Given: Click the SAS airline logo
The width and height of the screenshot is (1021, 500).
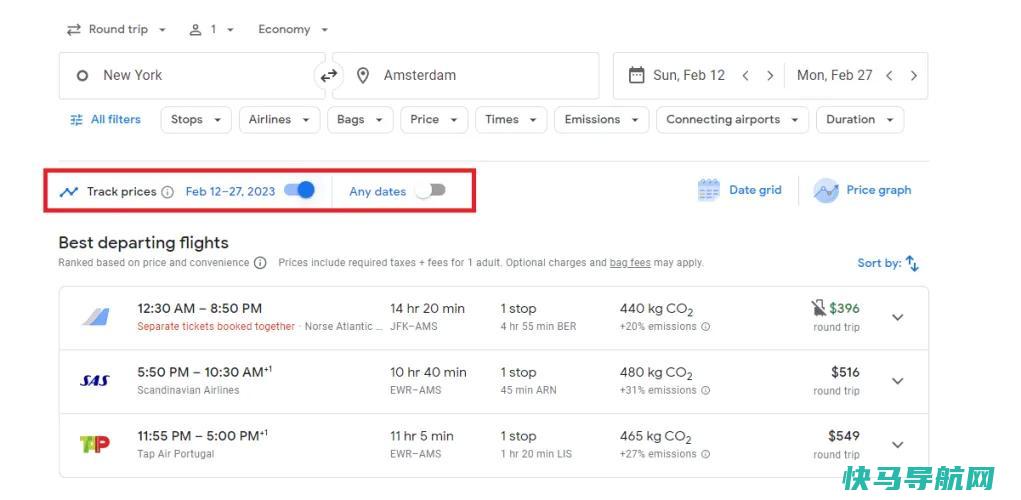Looking at the screenshot, I should click(x=94, y=381).
